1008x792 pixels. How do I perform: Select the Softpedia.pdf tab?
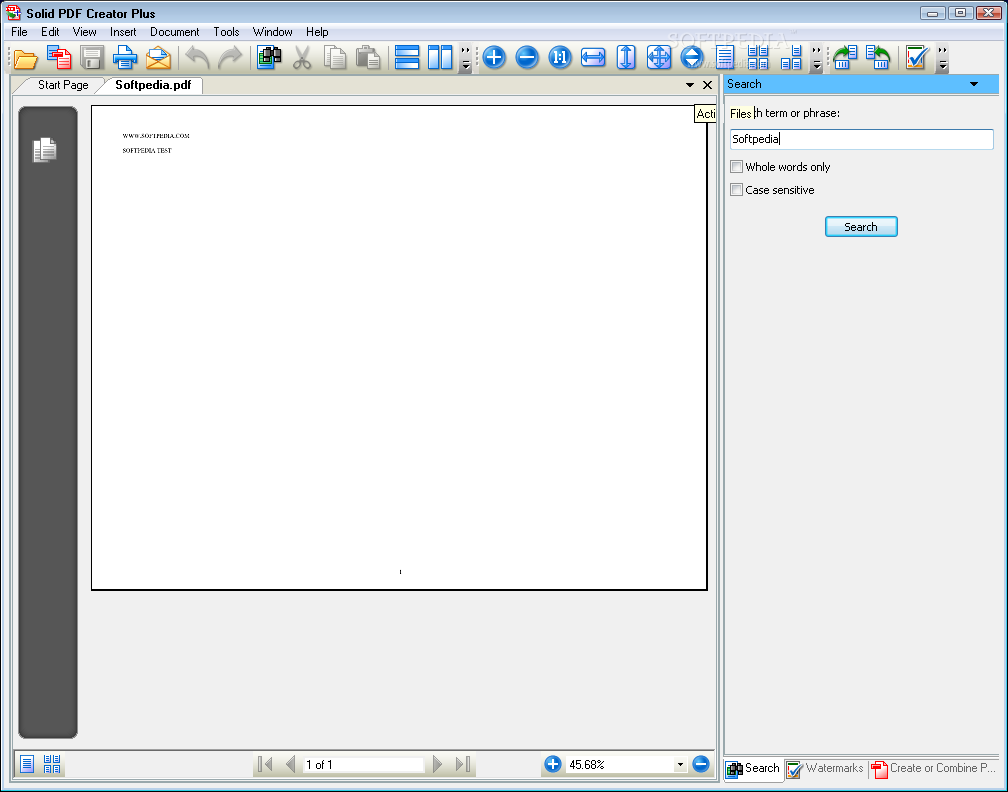point(153,85)
